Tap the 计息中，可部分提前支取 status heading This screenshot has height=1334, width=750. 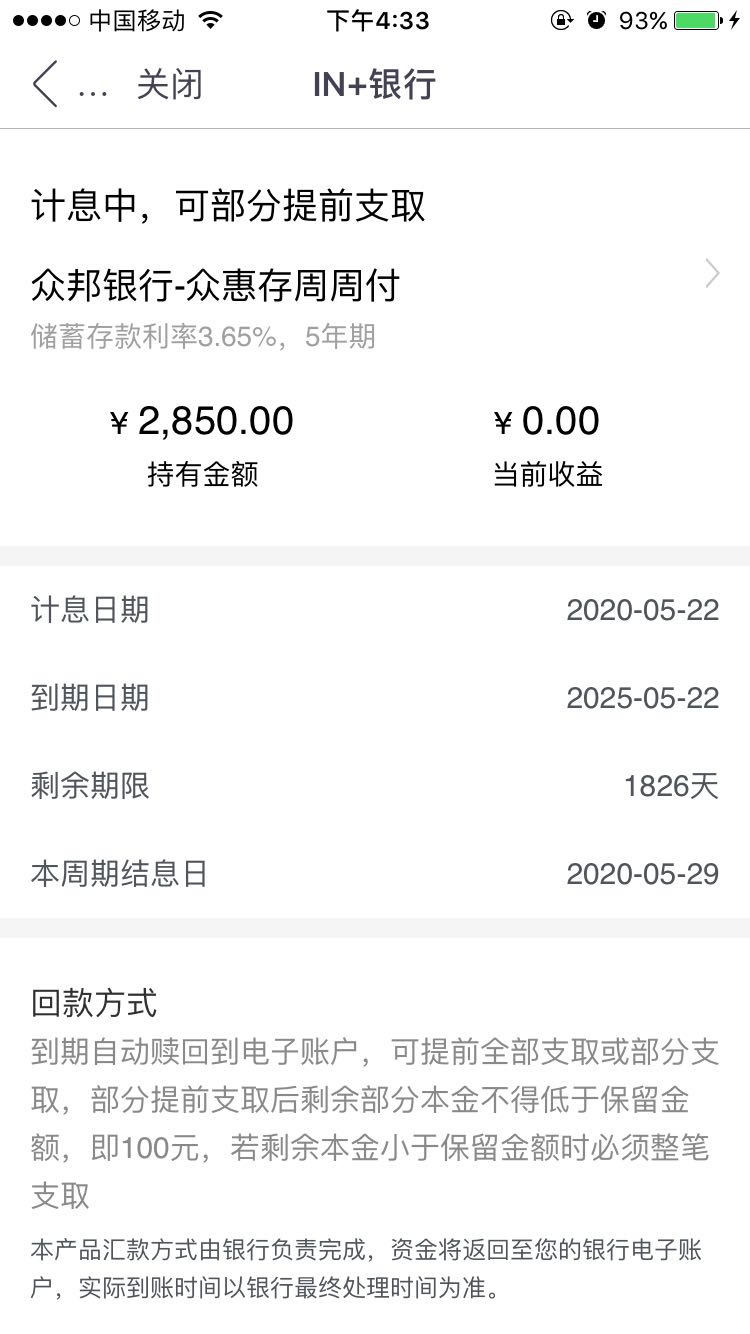pyautogui.click(x=229, y=206)
